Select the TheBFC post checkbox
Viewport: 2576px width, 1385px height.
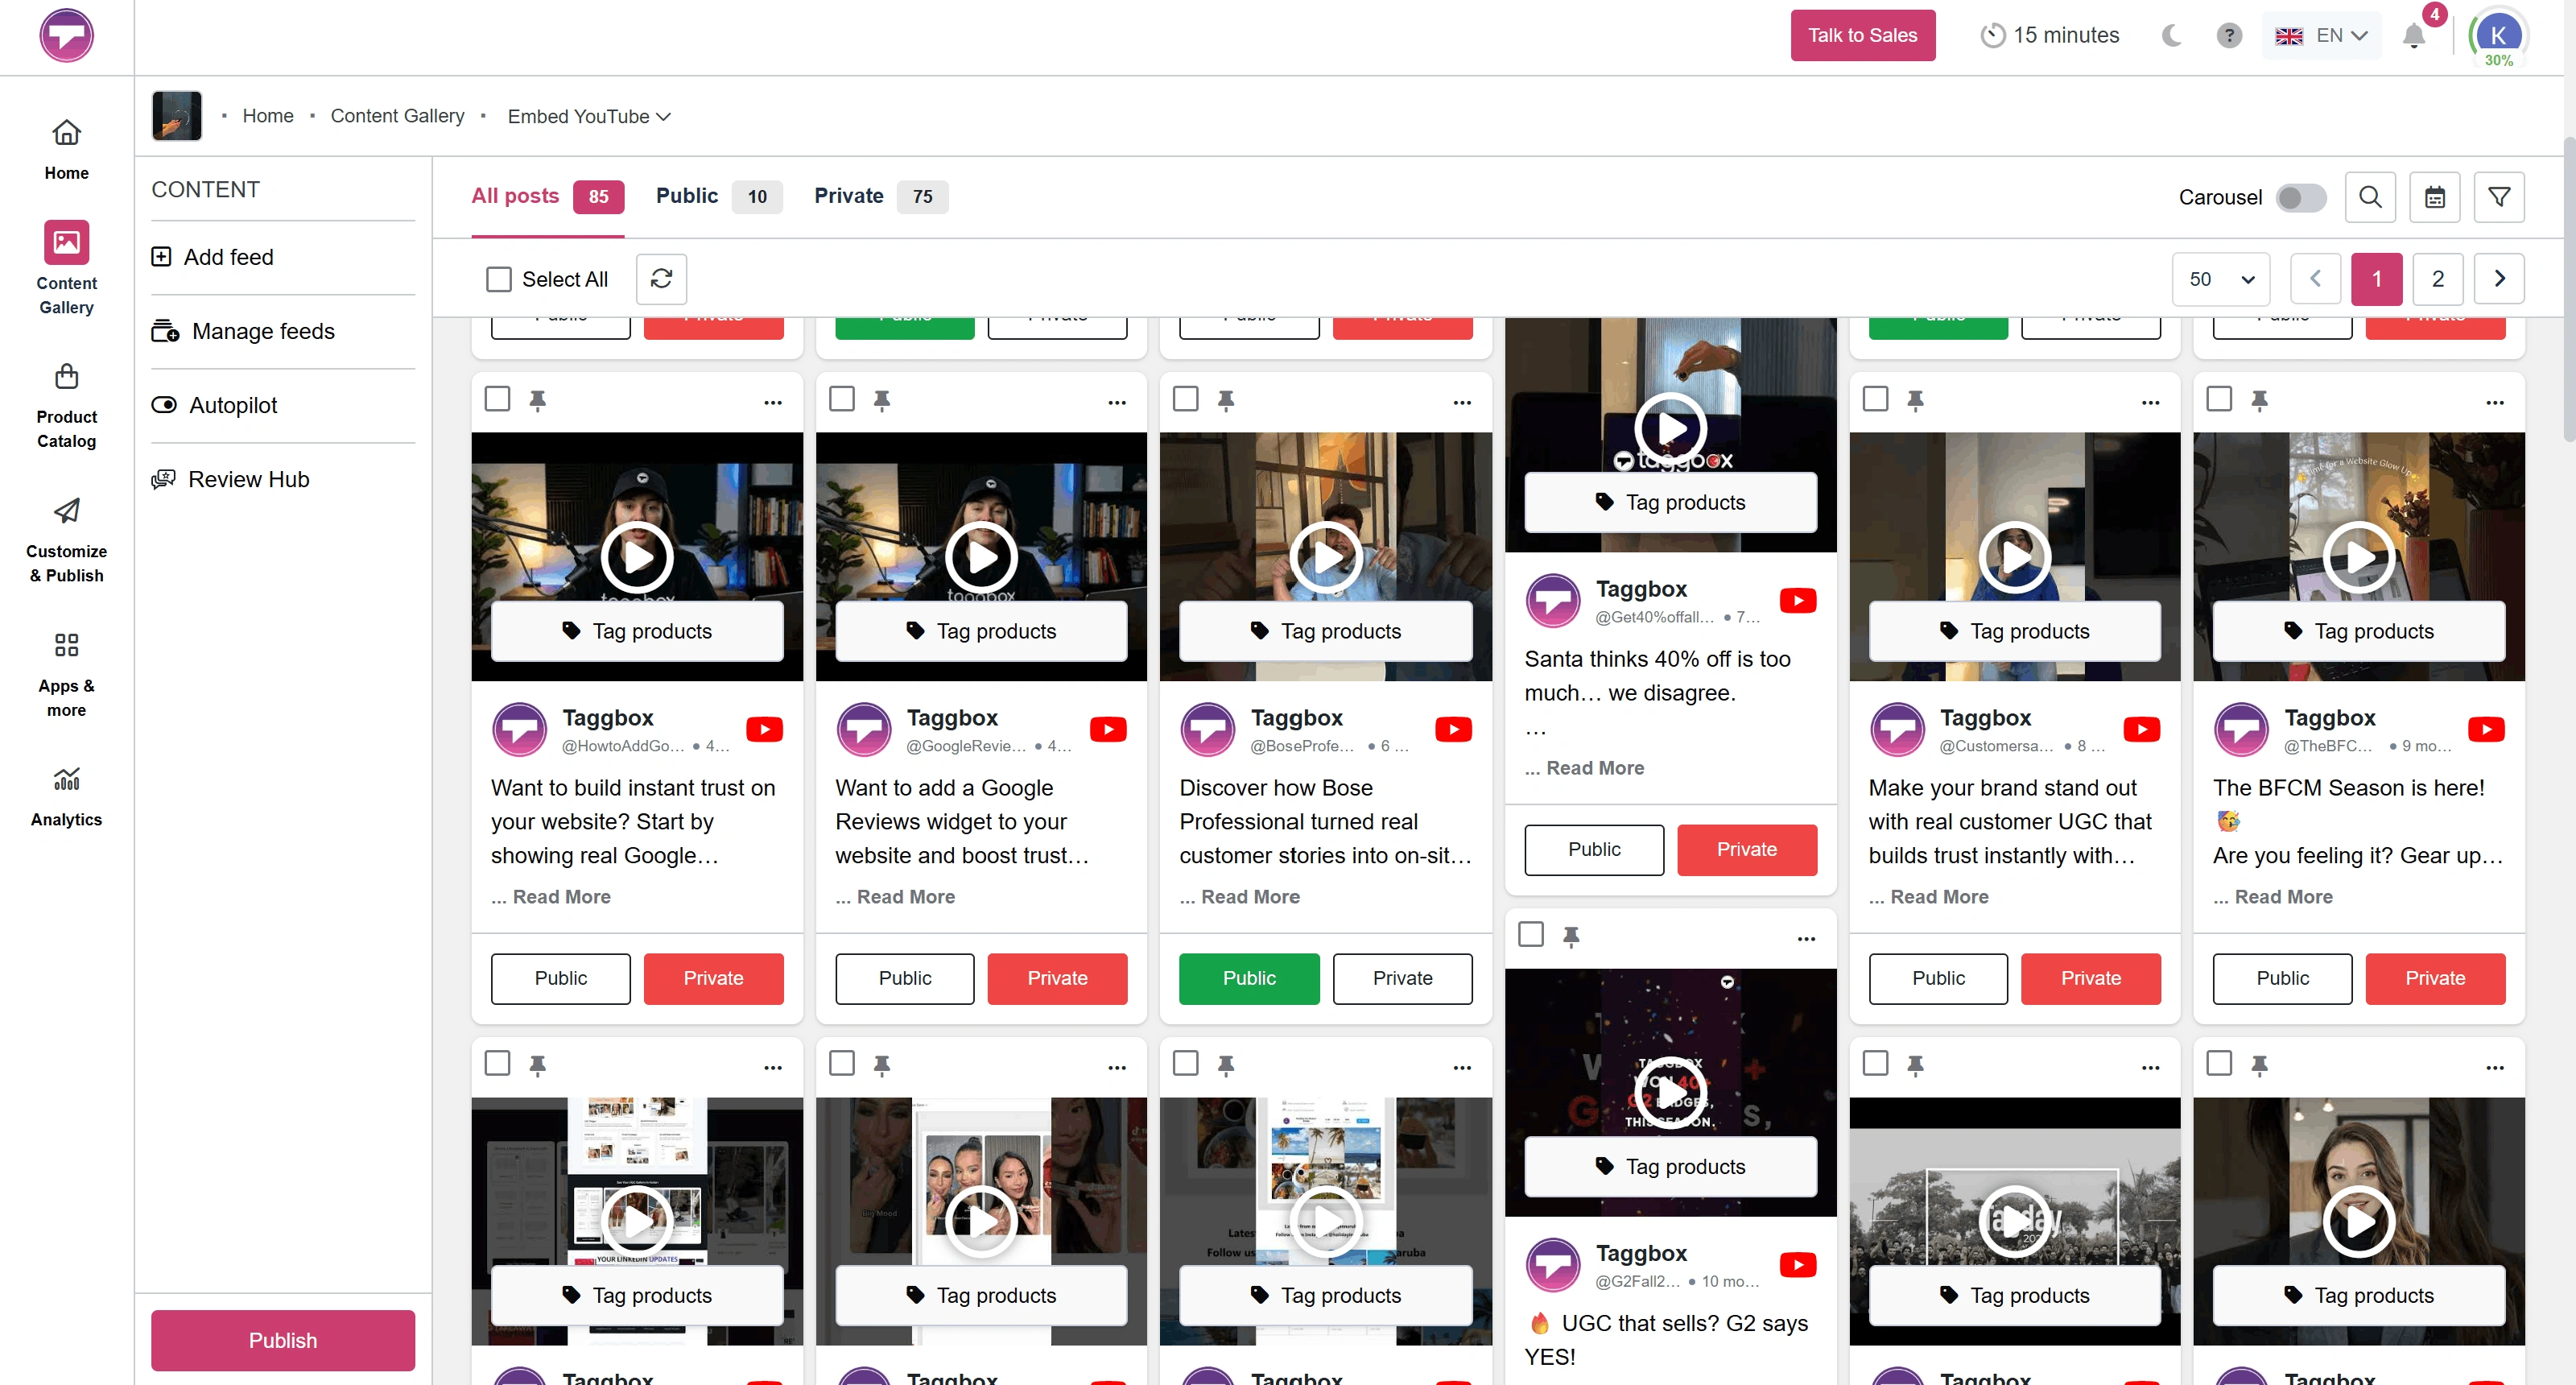coord(2219,399)
